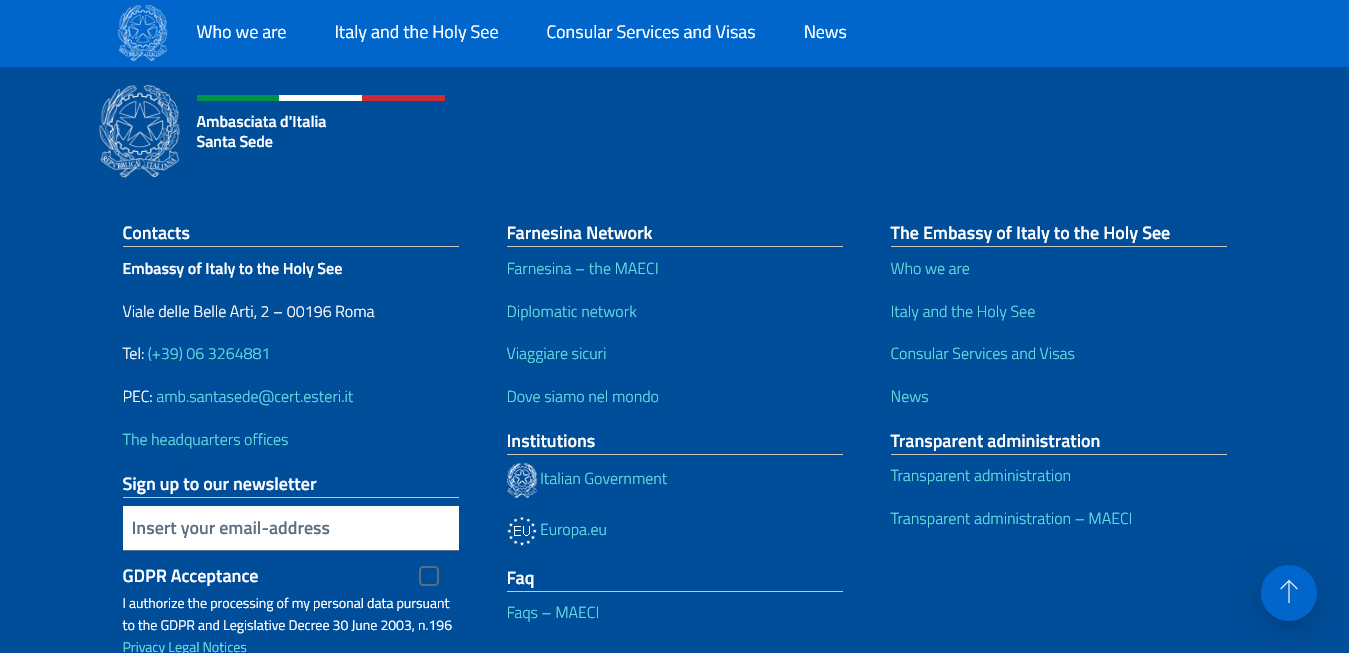Tick the GDPR Acceptance checkbox
Screen dimensions: 1349x653
[x=429, y=576]
